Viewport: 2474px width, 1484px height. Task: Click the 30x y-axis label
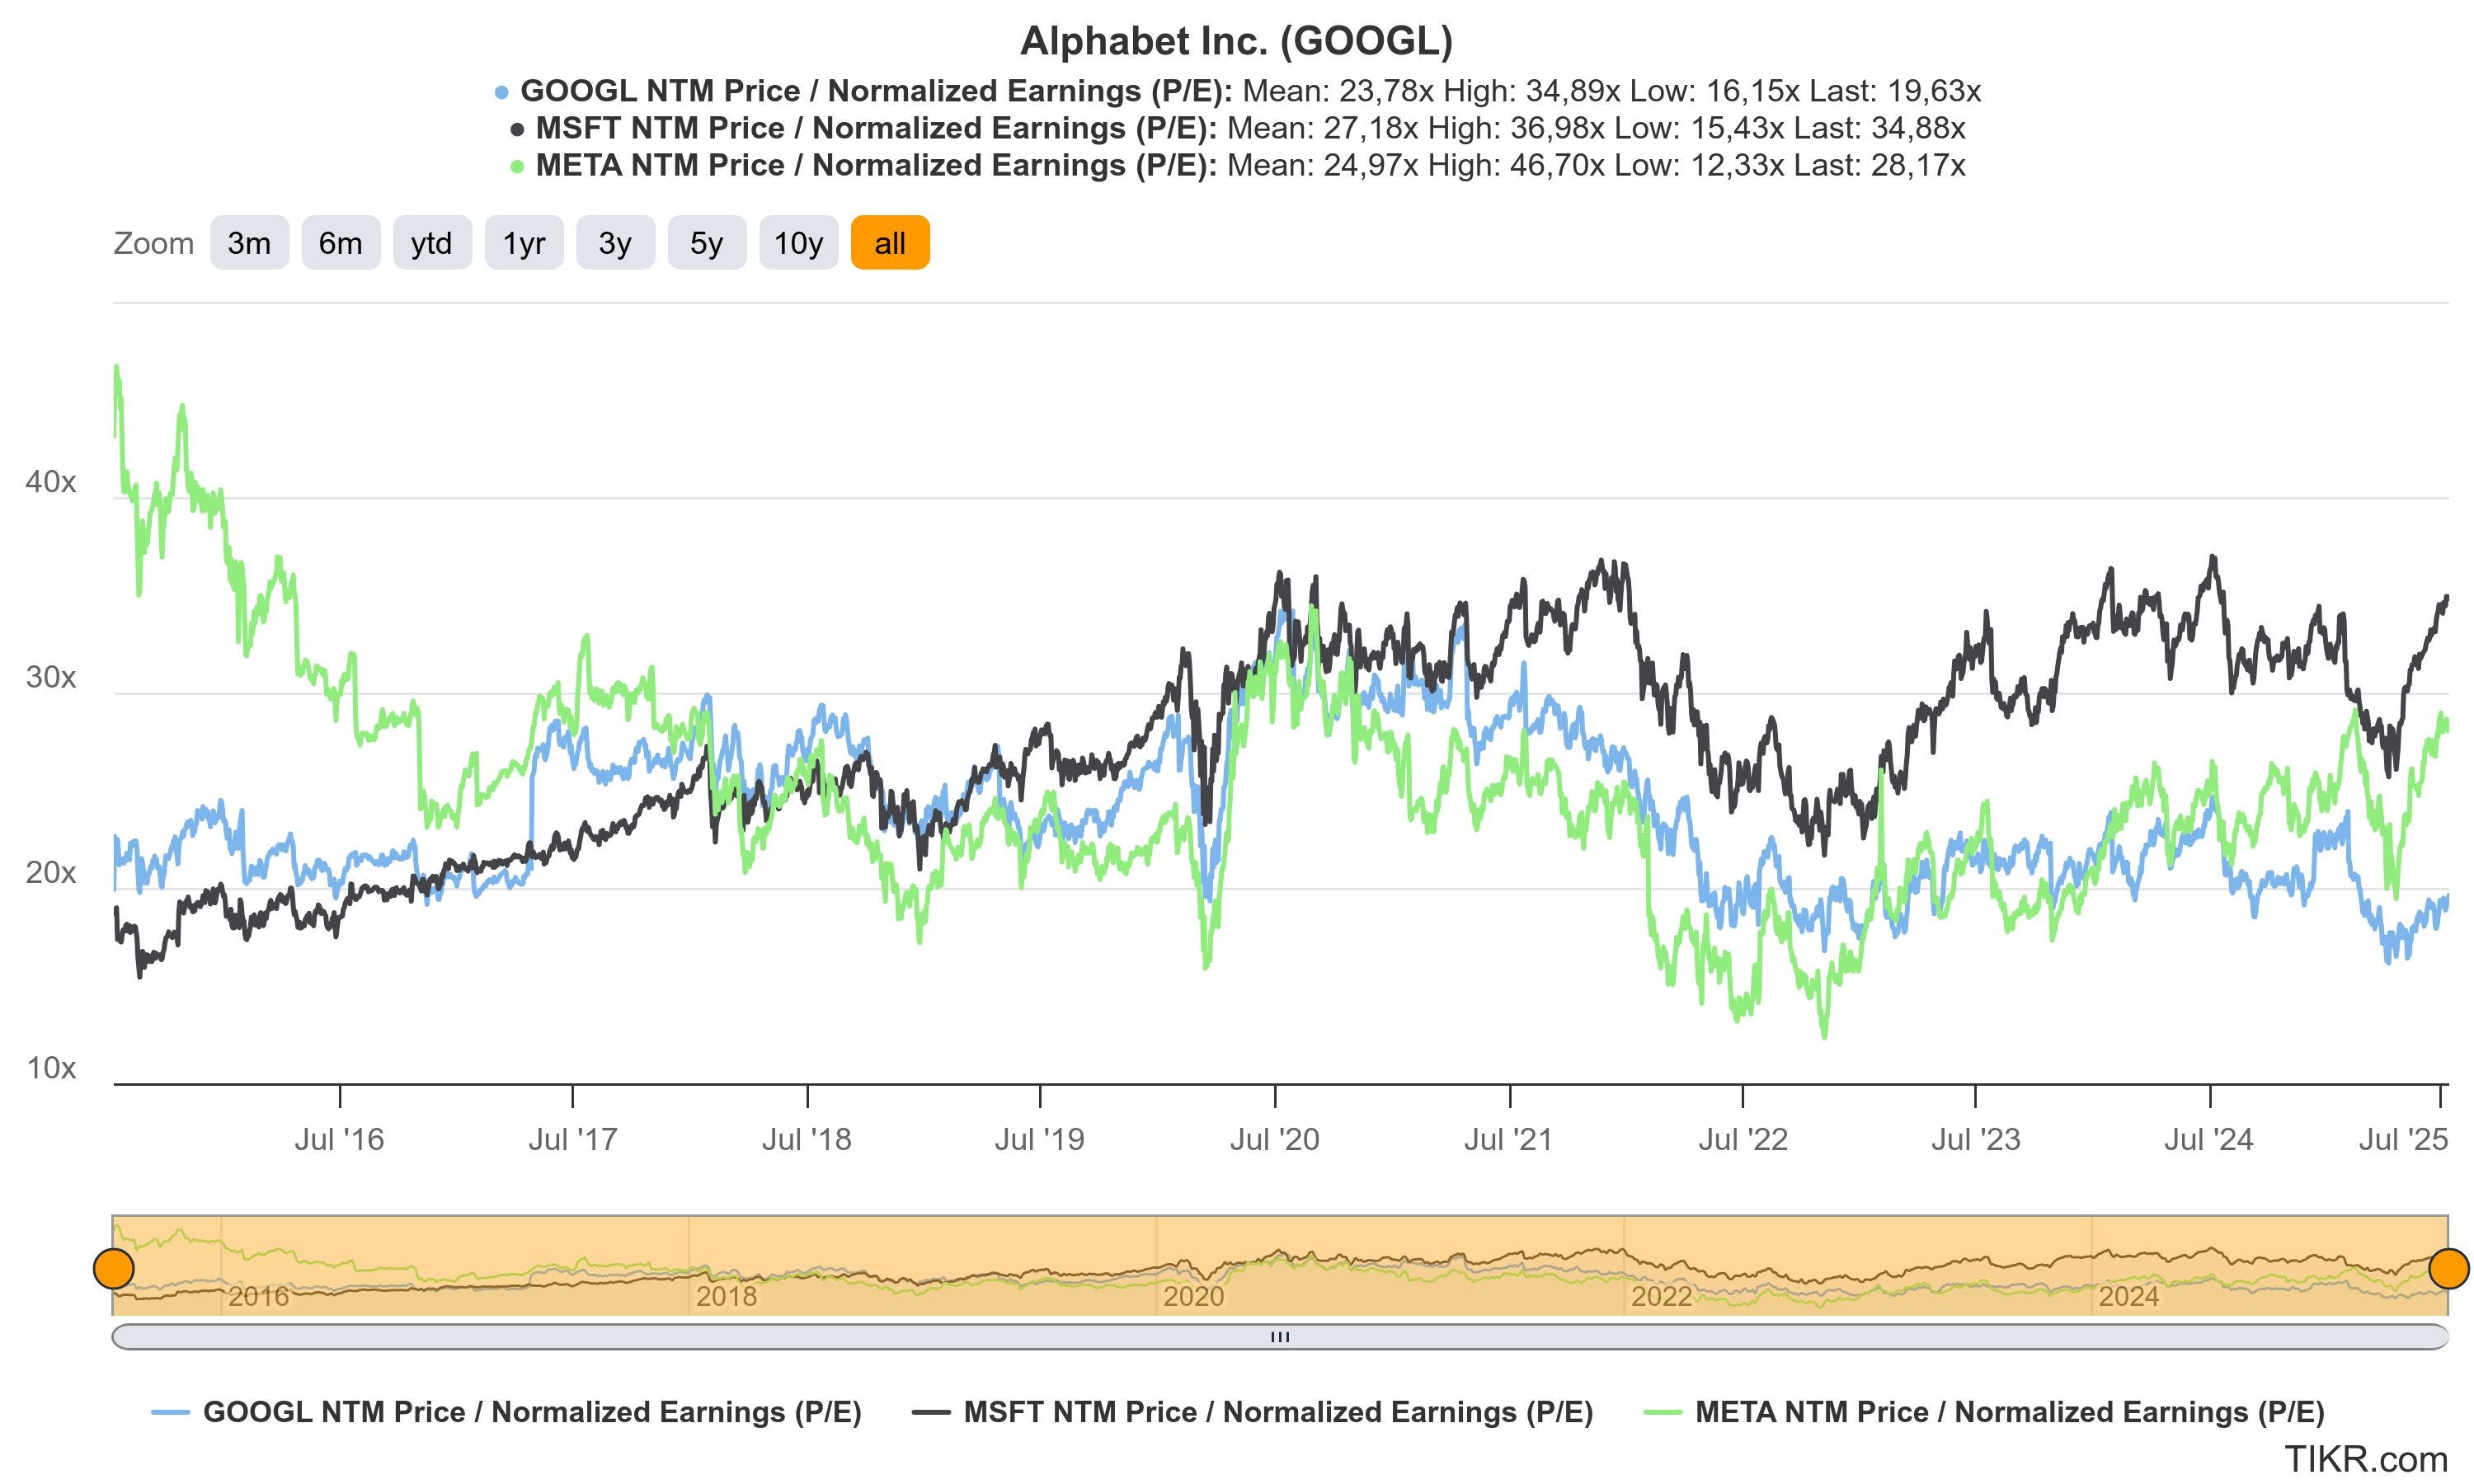pos(51,677)
